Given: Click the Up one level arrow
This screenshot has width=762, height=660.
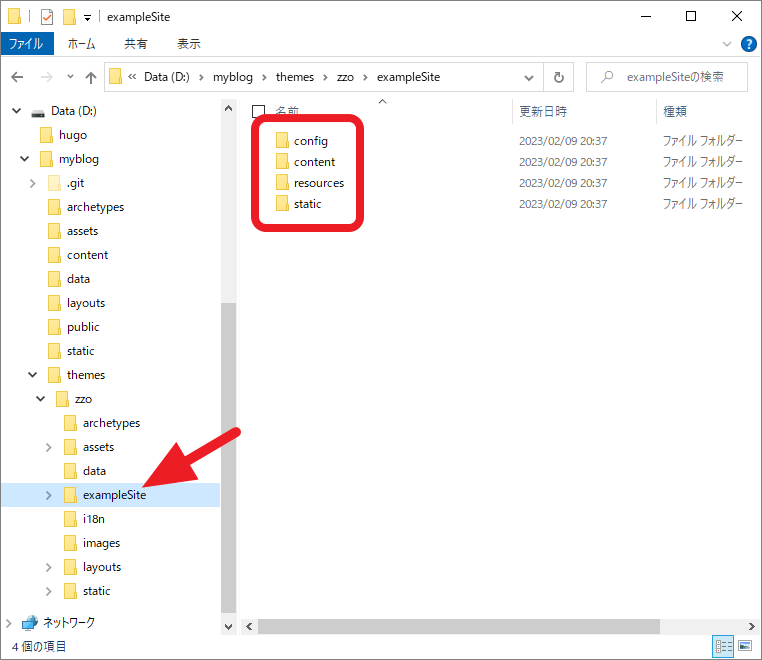Looking at the screenshot, I should [x=91, y=77].
